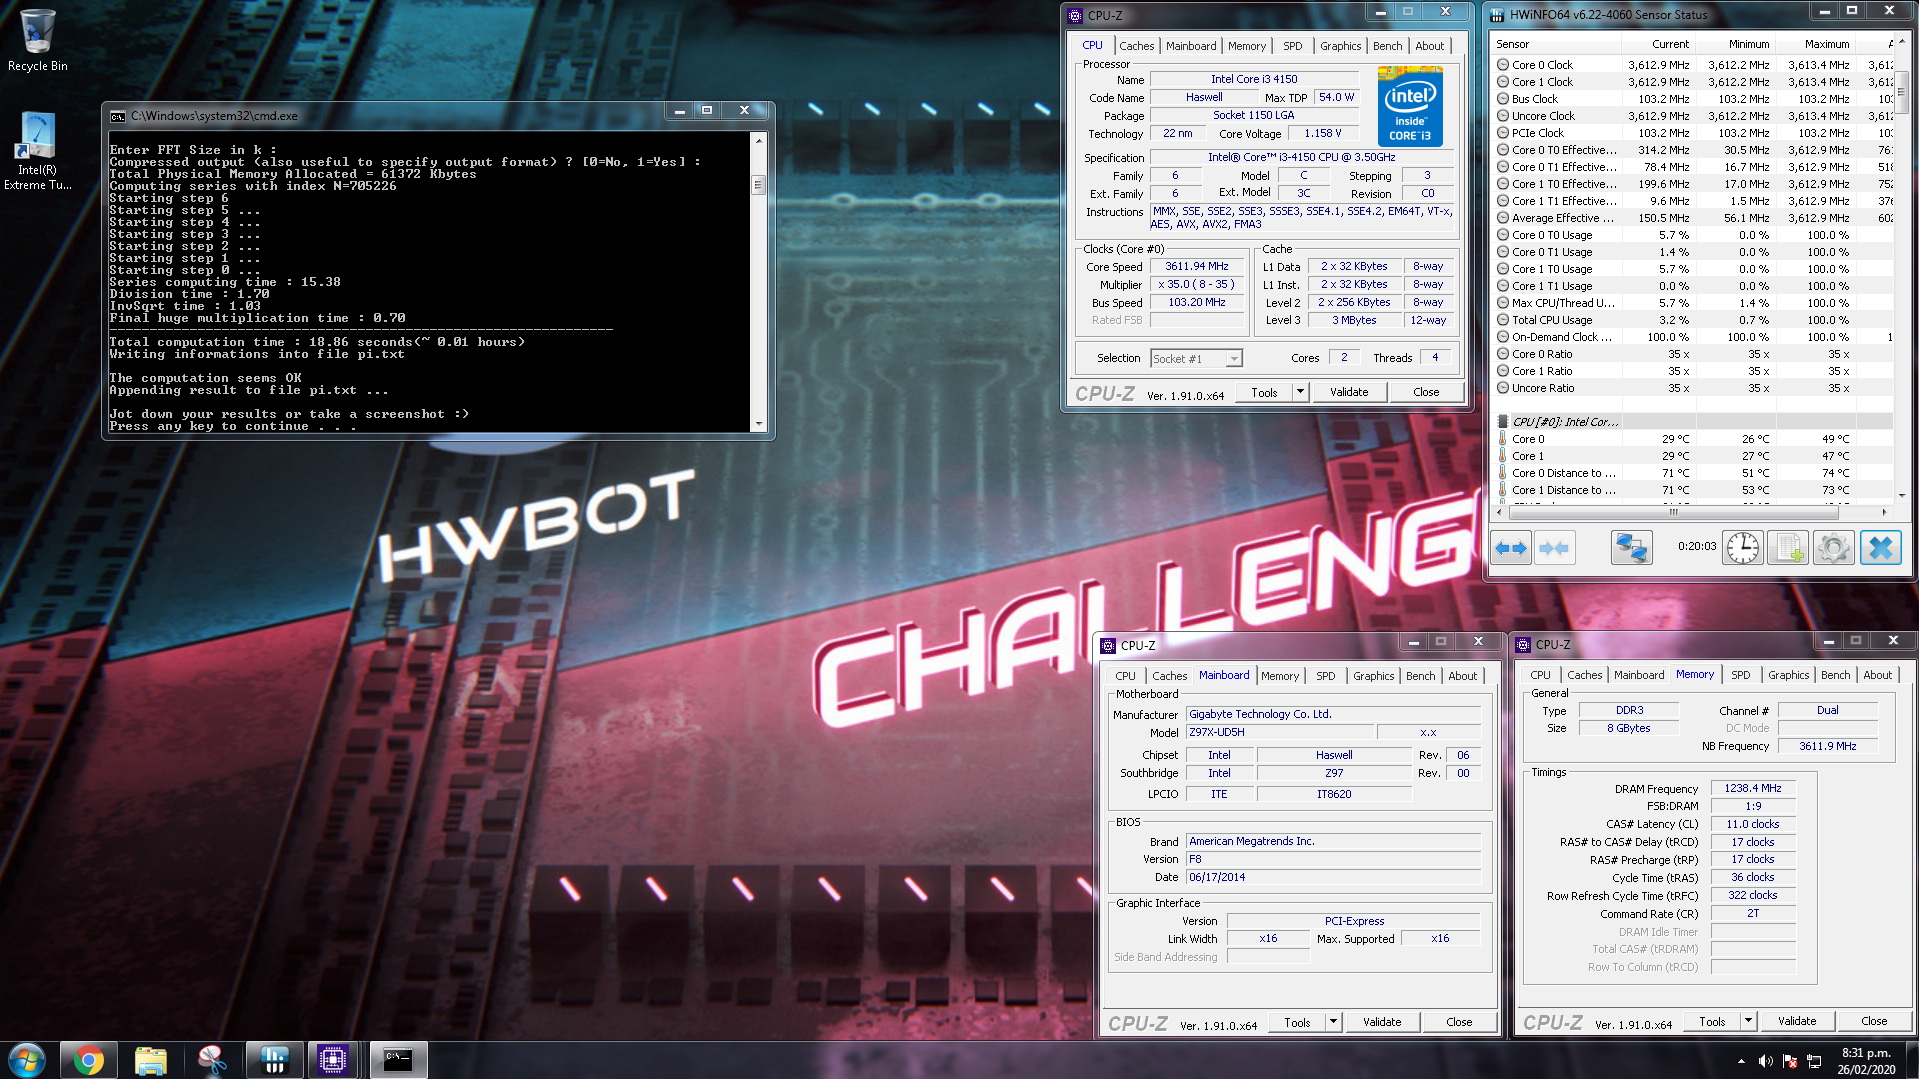Close HWiNFO sensors with the blue X button

point(1880,548)
